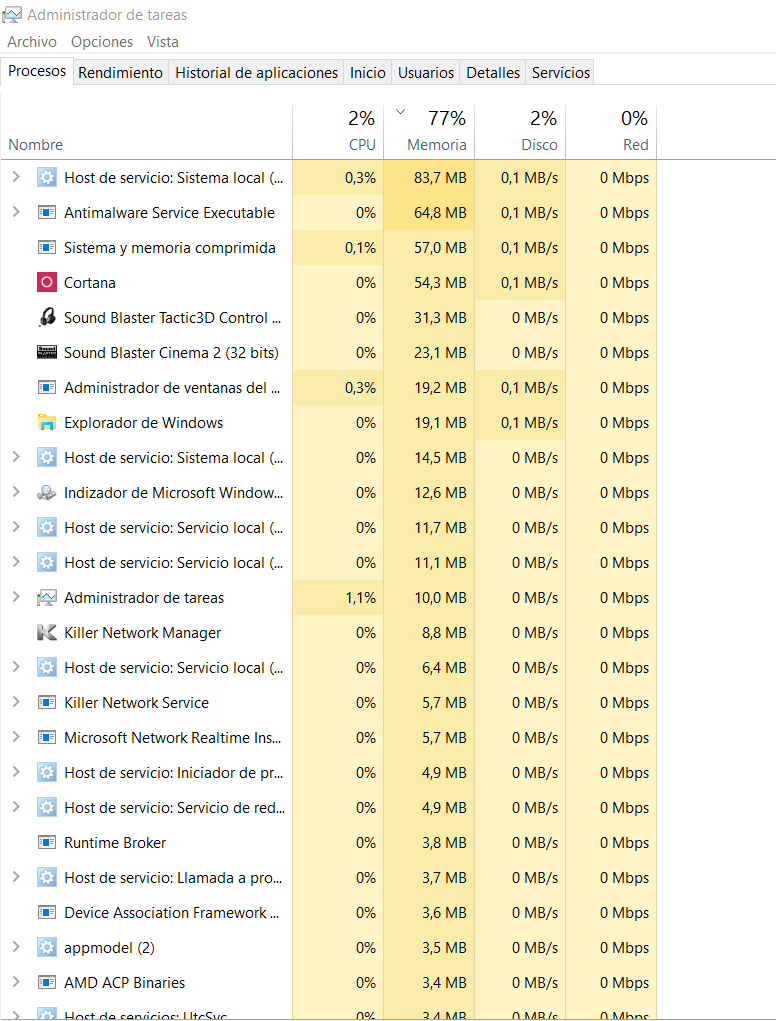Select the Procesos tab

(x=37, y=71)
